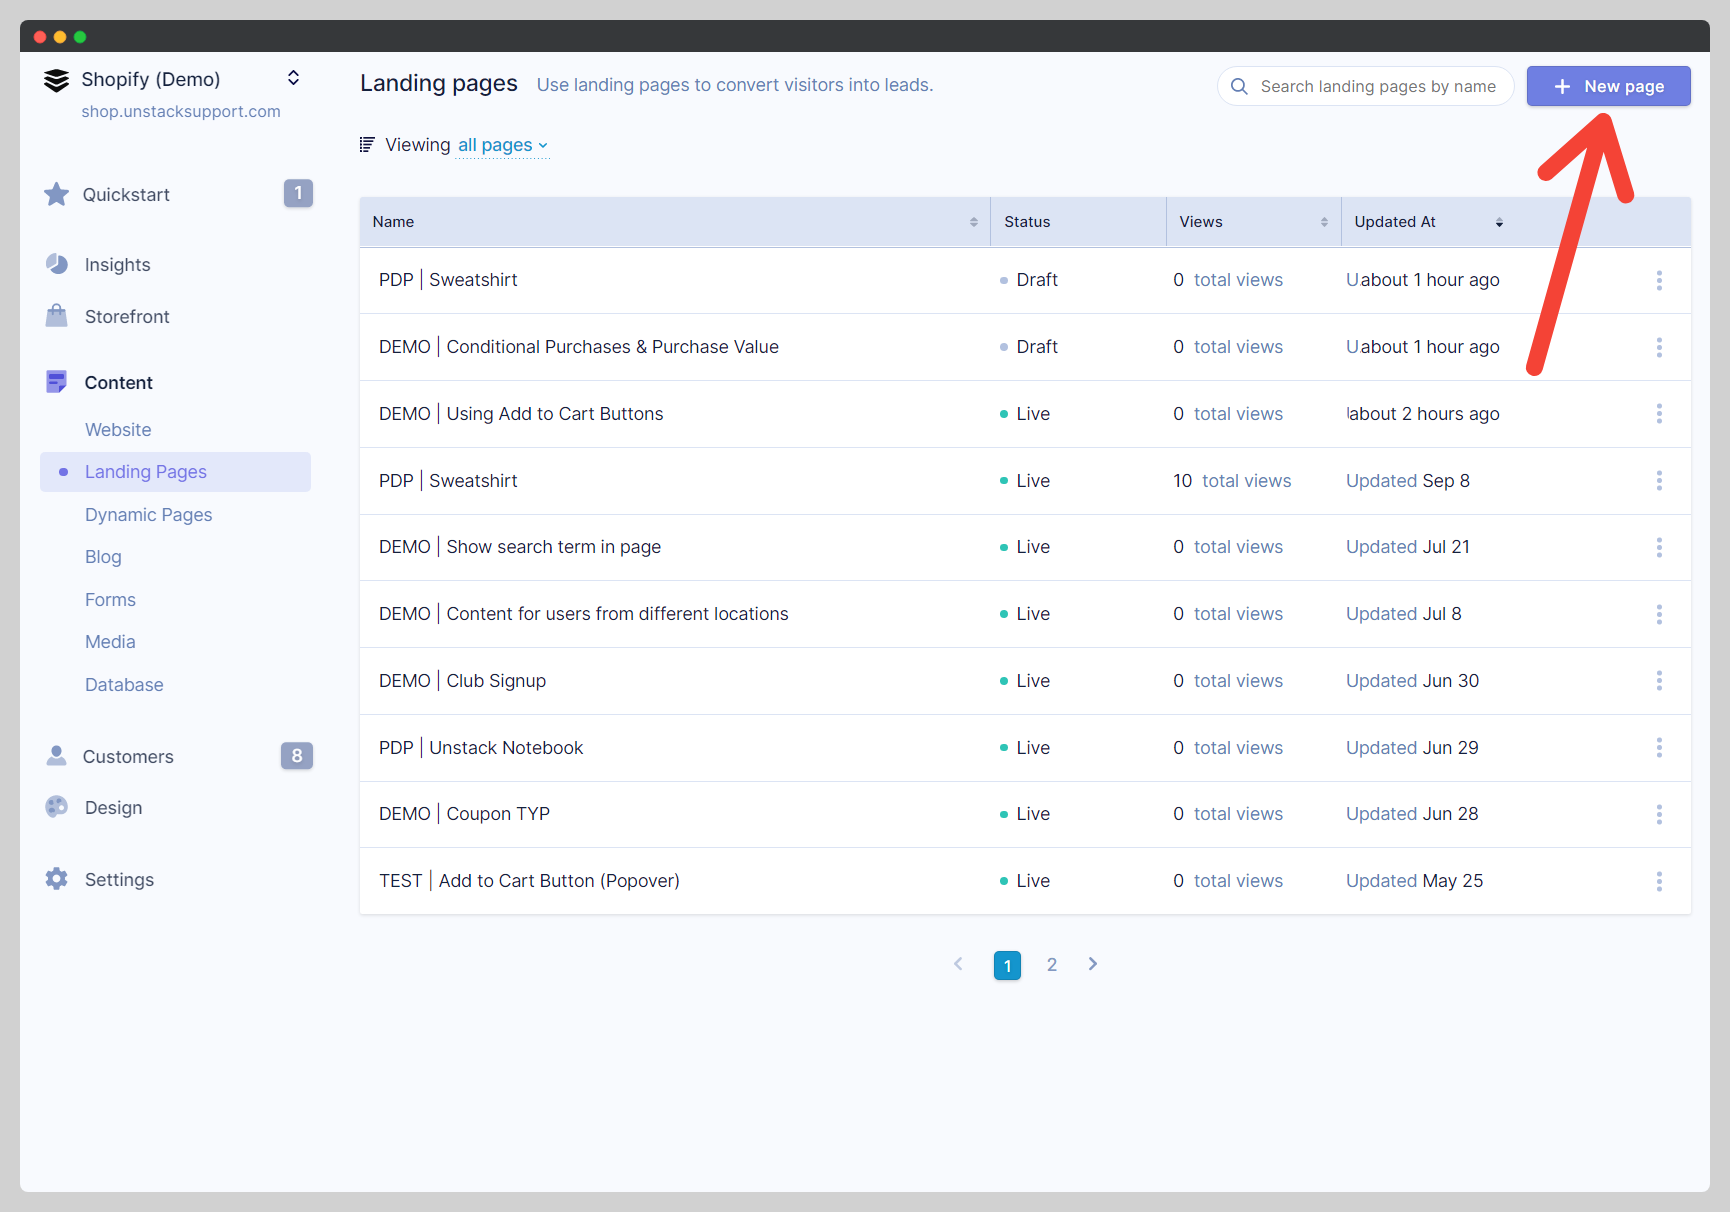1730x1212 pixels.
Task: Open the Viewing all pages filter dropdown
Action: pyautogui.click(x=502, y=145)
